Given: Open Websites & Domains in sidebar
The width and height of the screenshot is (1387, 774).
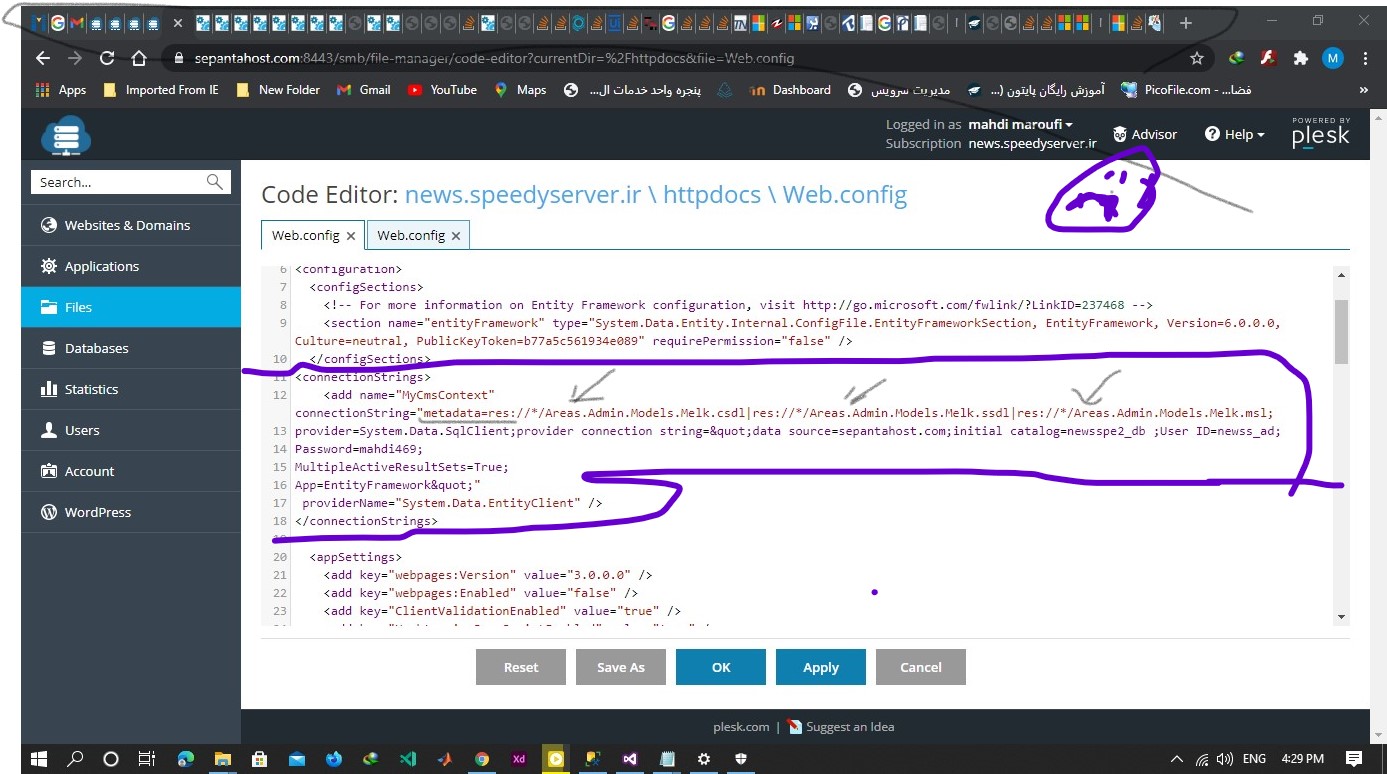Looking at the screenshot, I should click(x=131, y=225).
